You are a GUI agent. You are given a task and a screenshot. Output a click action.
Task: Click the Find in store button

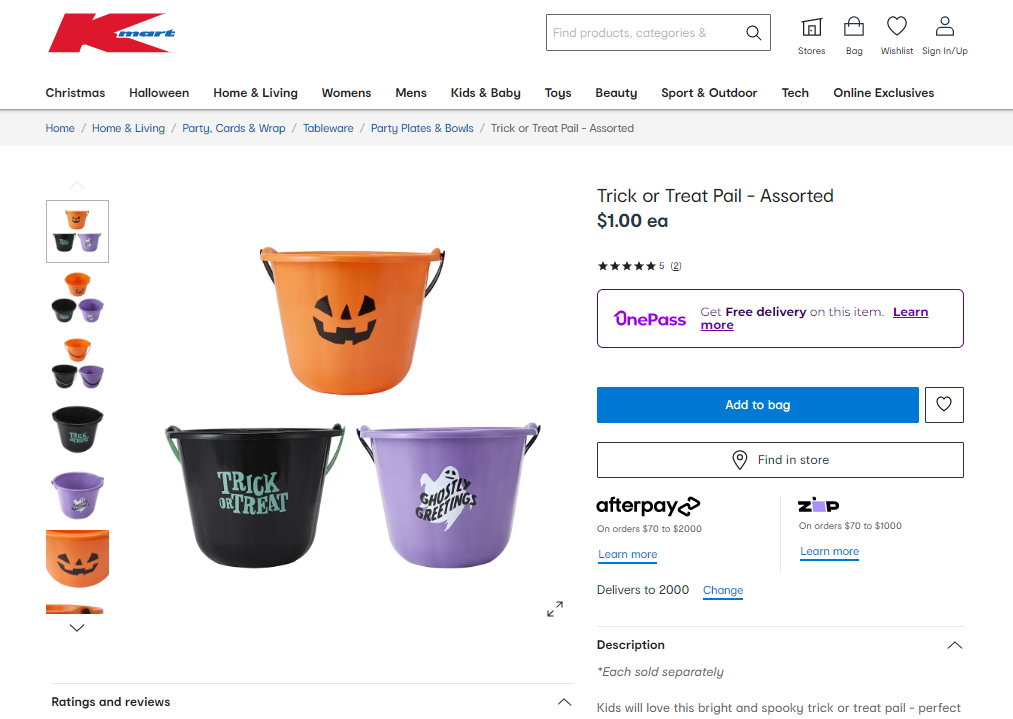(780, 460)
